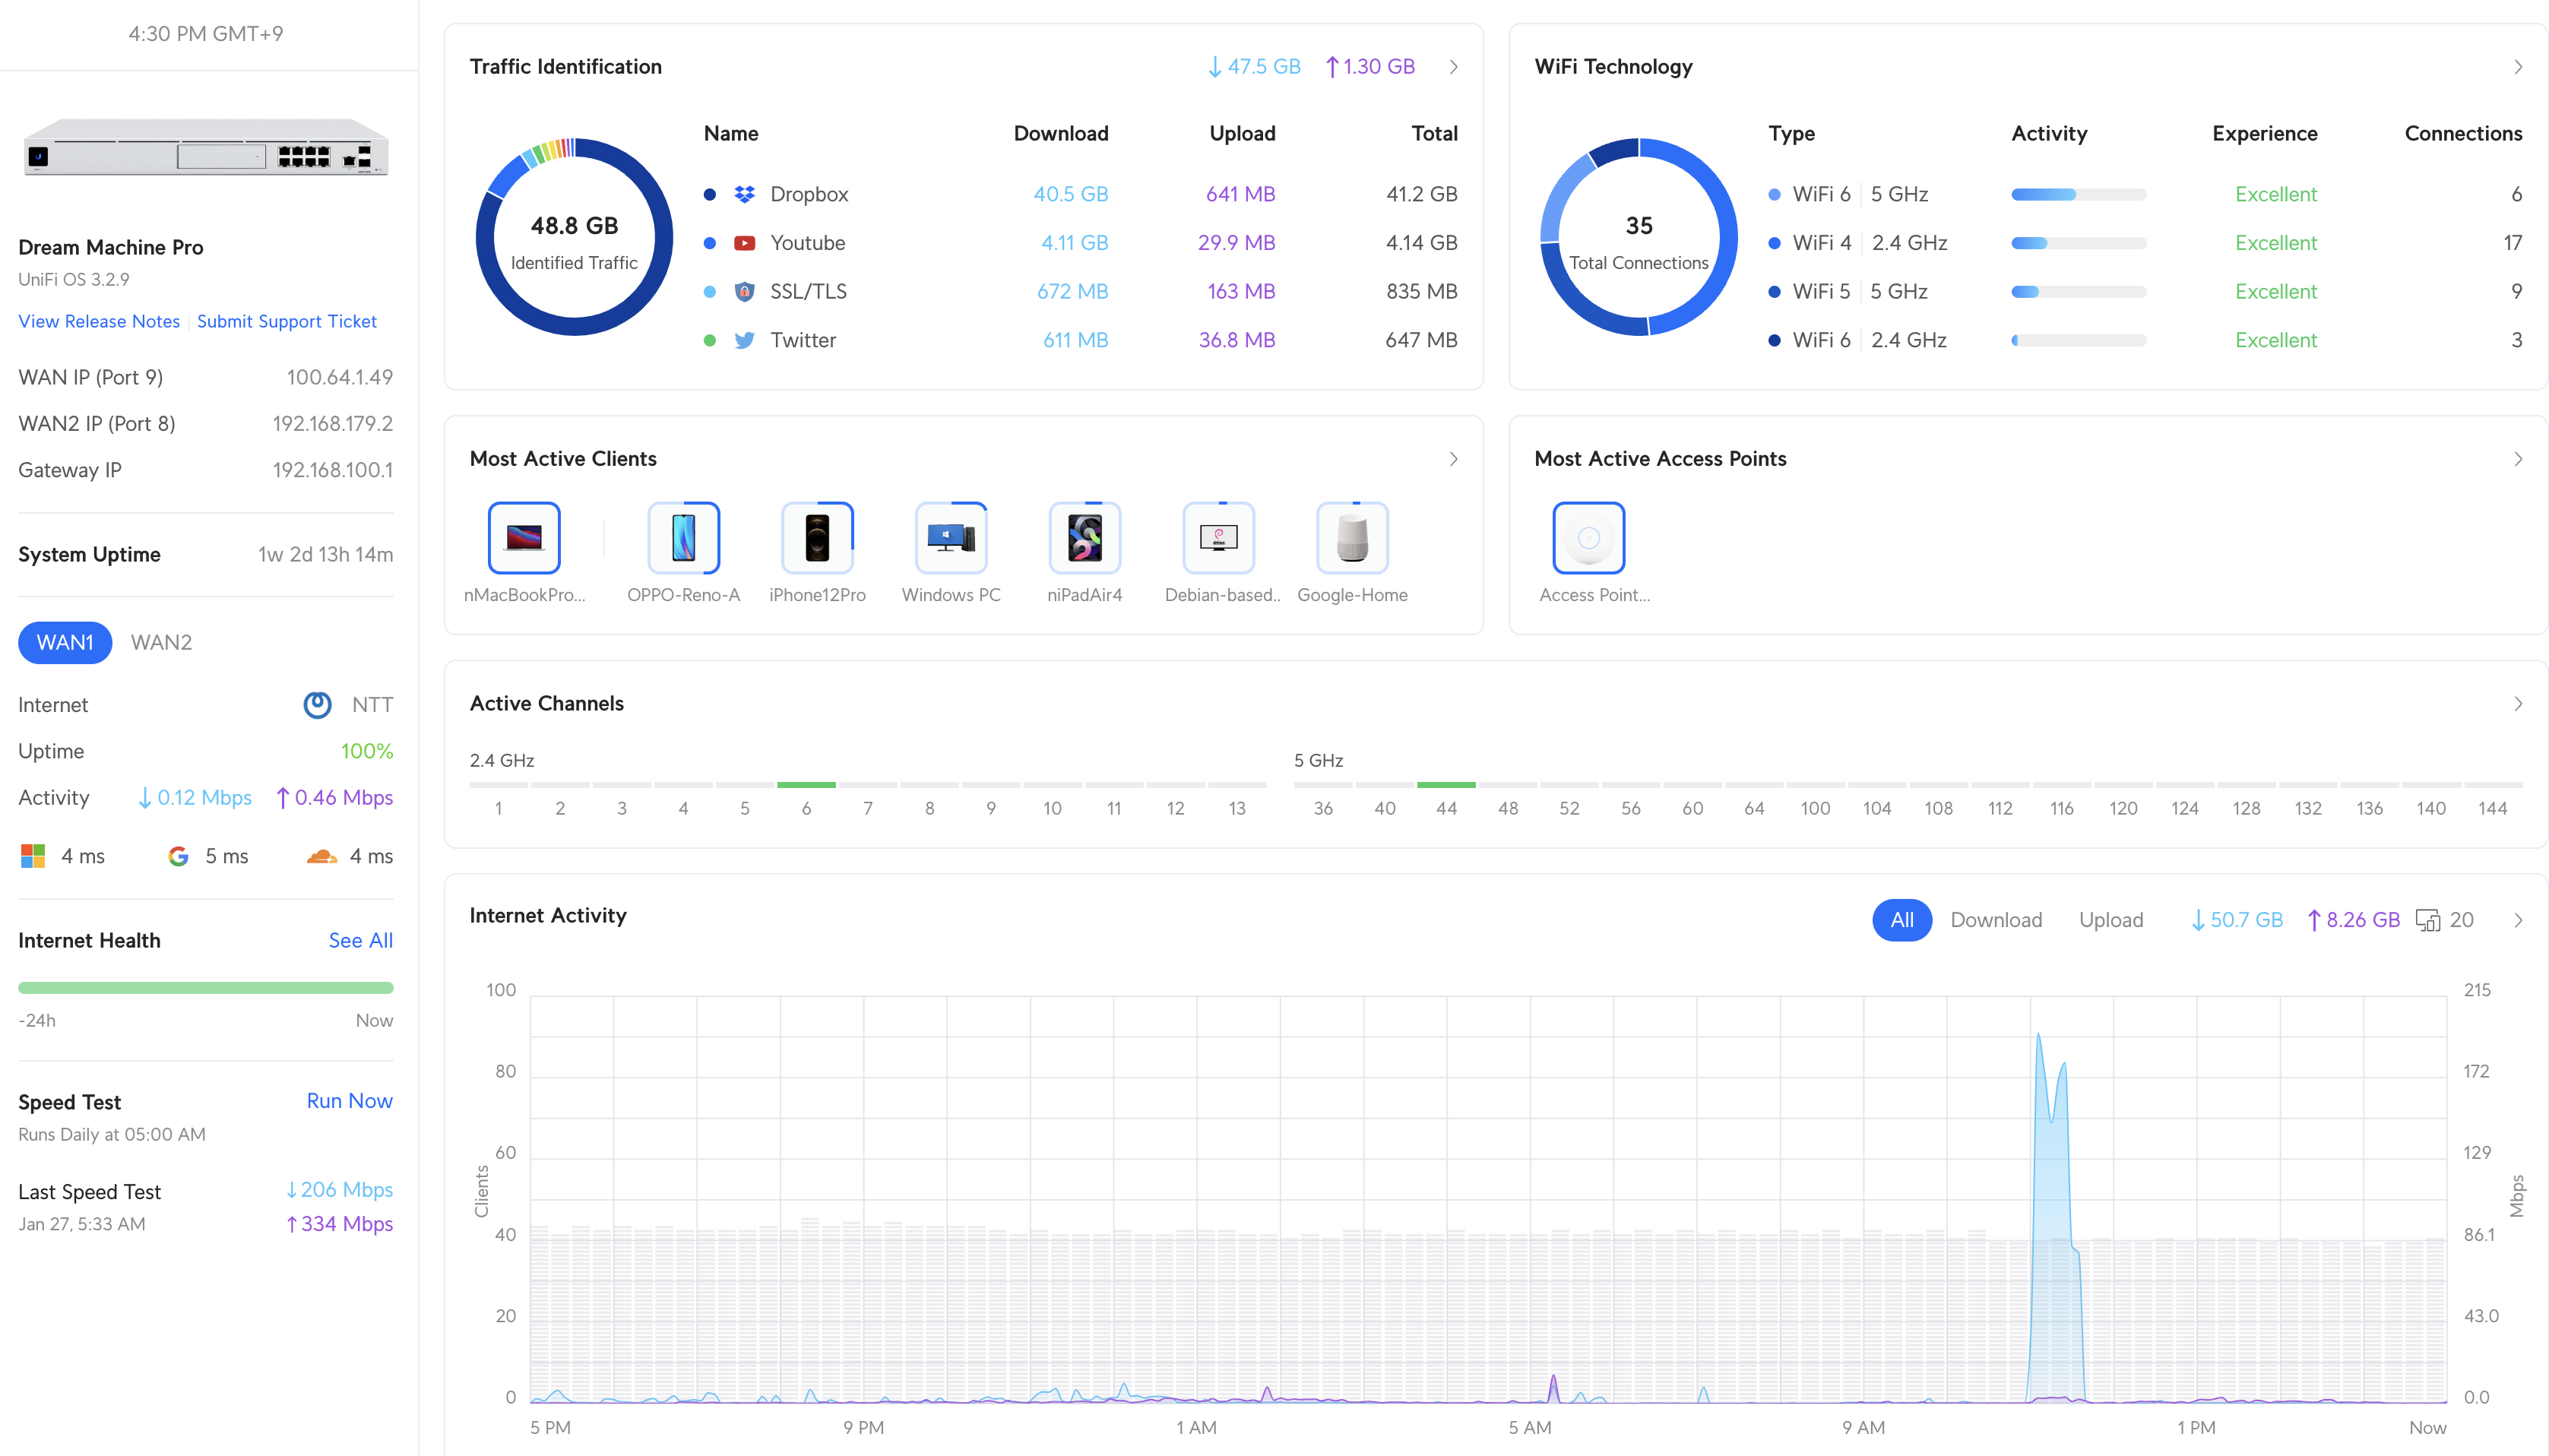Click the Internet Health status bar
Viewport: 2549px width, 1456px height.
(205, 987)
